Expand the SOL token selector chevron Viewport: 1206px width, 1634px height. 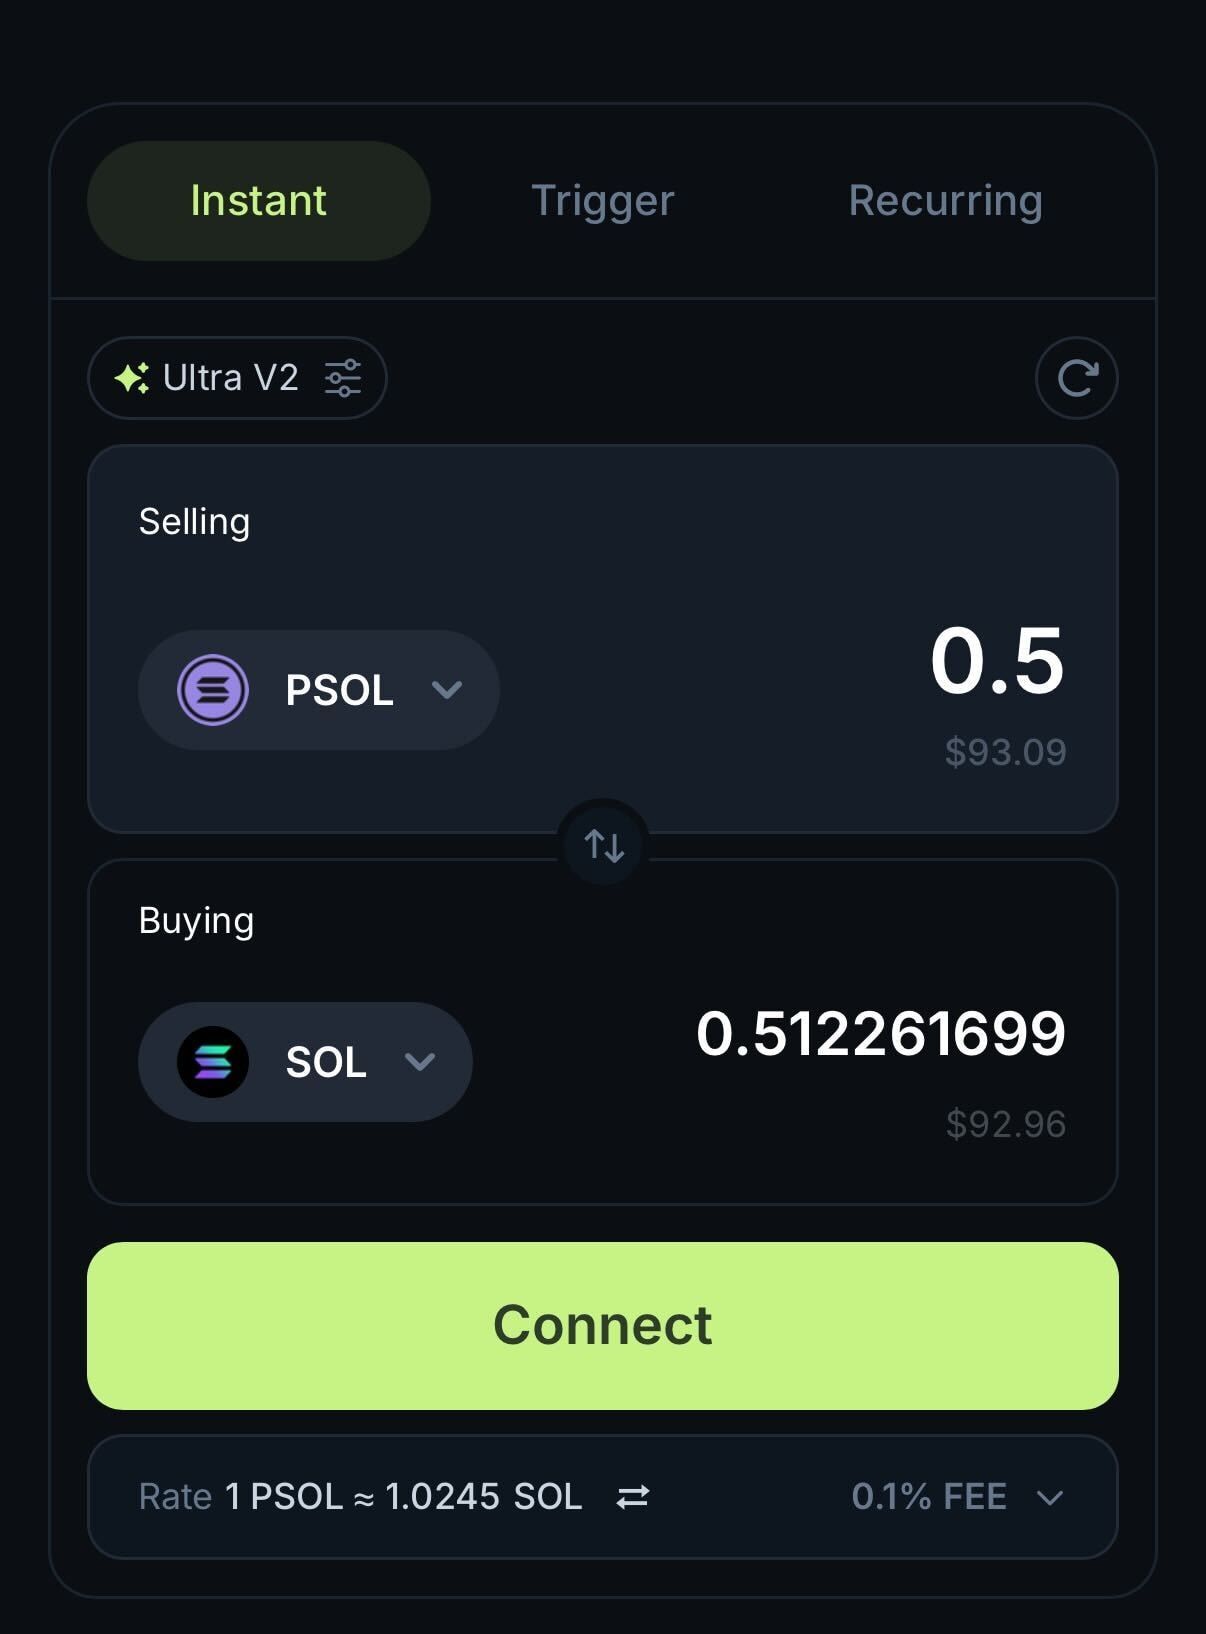[420, 1062]
